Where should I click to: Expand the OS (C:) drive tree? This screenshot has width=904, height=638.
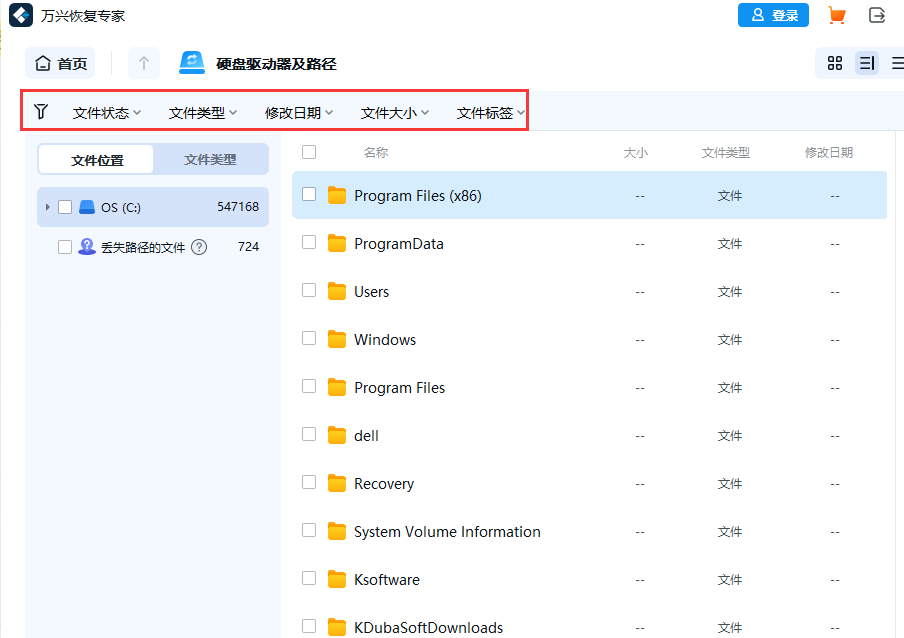click(47, 207)
